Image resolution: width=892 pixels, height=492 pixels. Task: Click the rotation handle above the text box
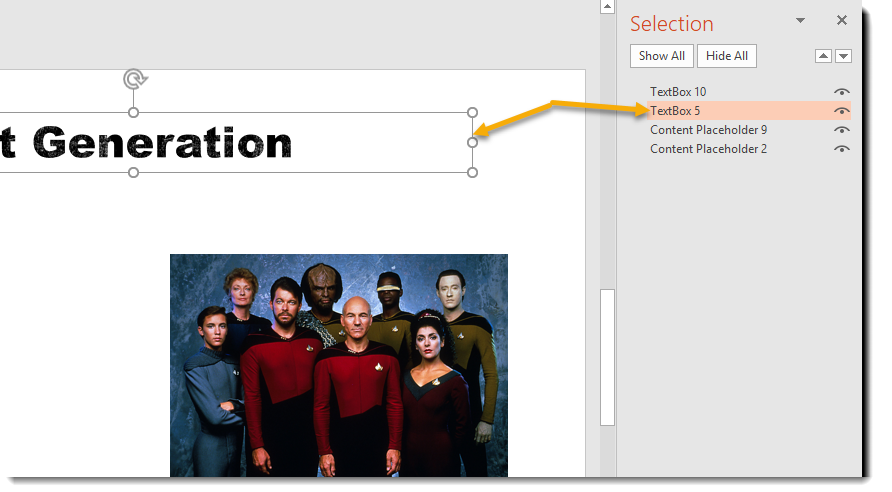(135, 79)
